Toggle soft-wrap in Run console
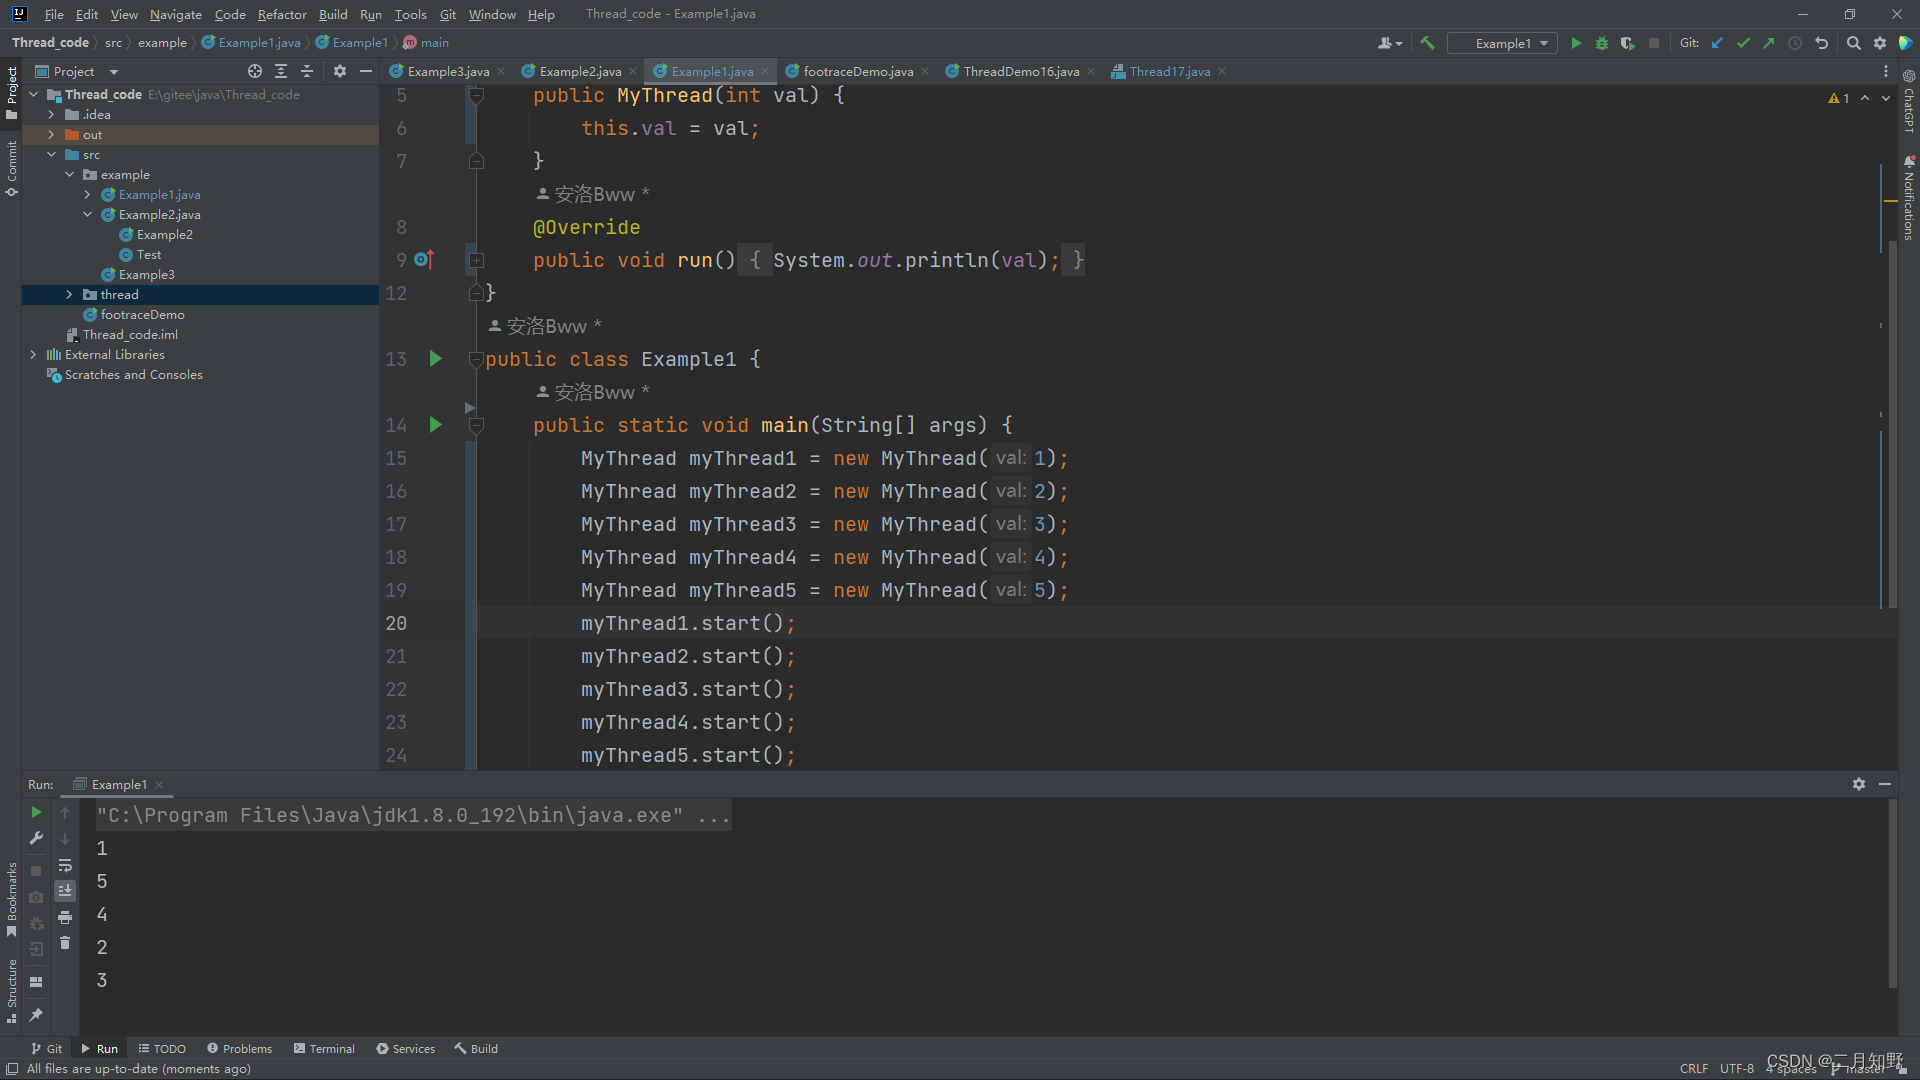This screenshot has height=1080, width=1920. [65, 865]
